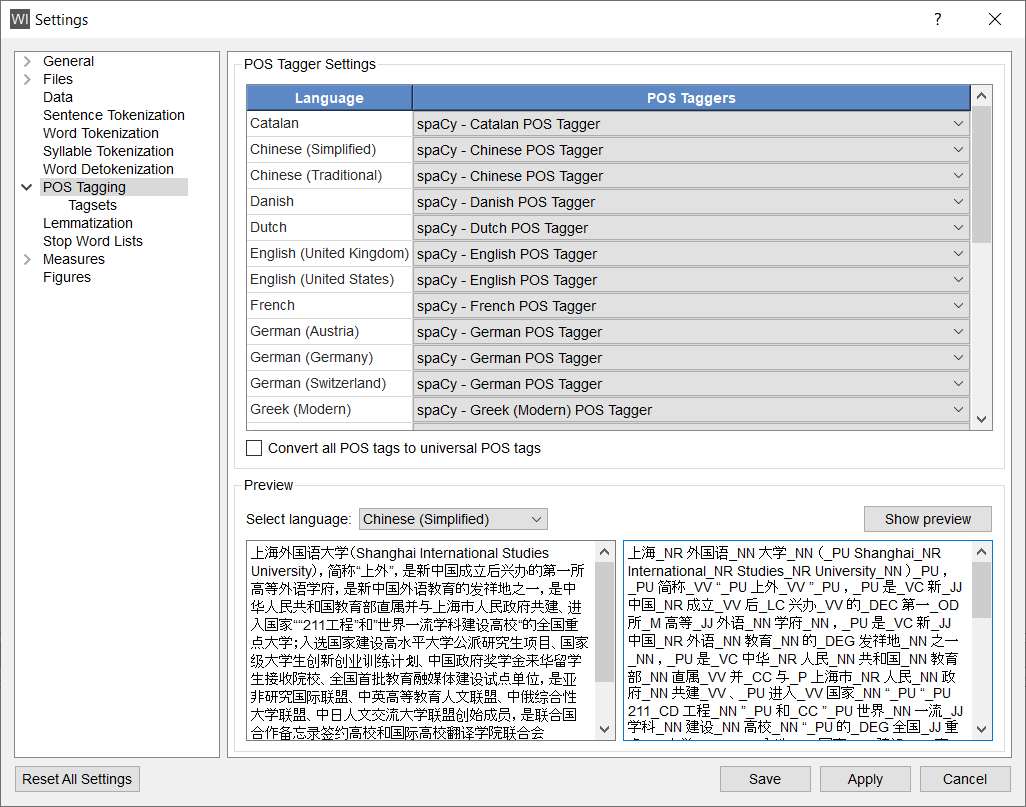Open the Select language preview dropdown
The width and height of the screenshot is (1026, 807).
tap(453, 519)
